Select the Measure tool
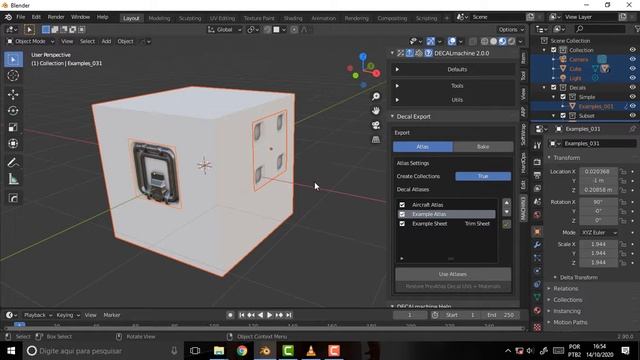 point(13,179)
